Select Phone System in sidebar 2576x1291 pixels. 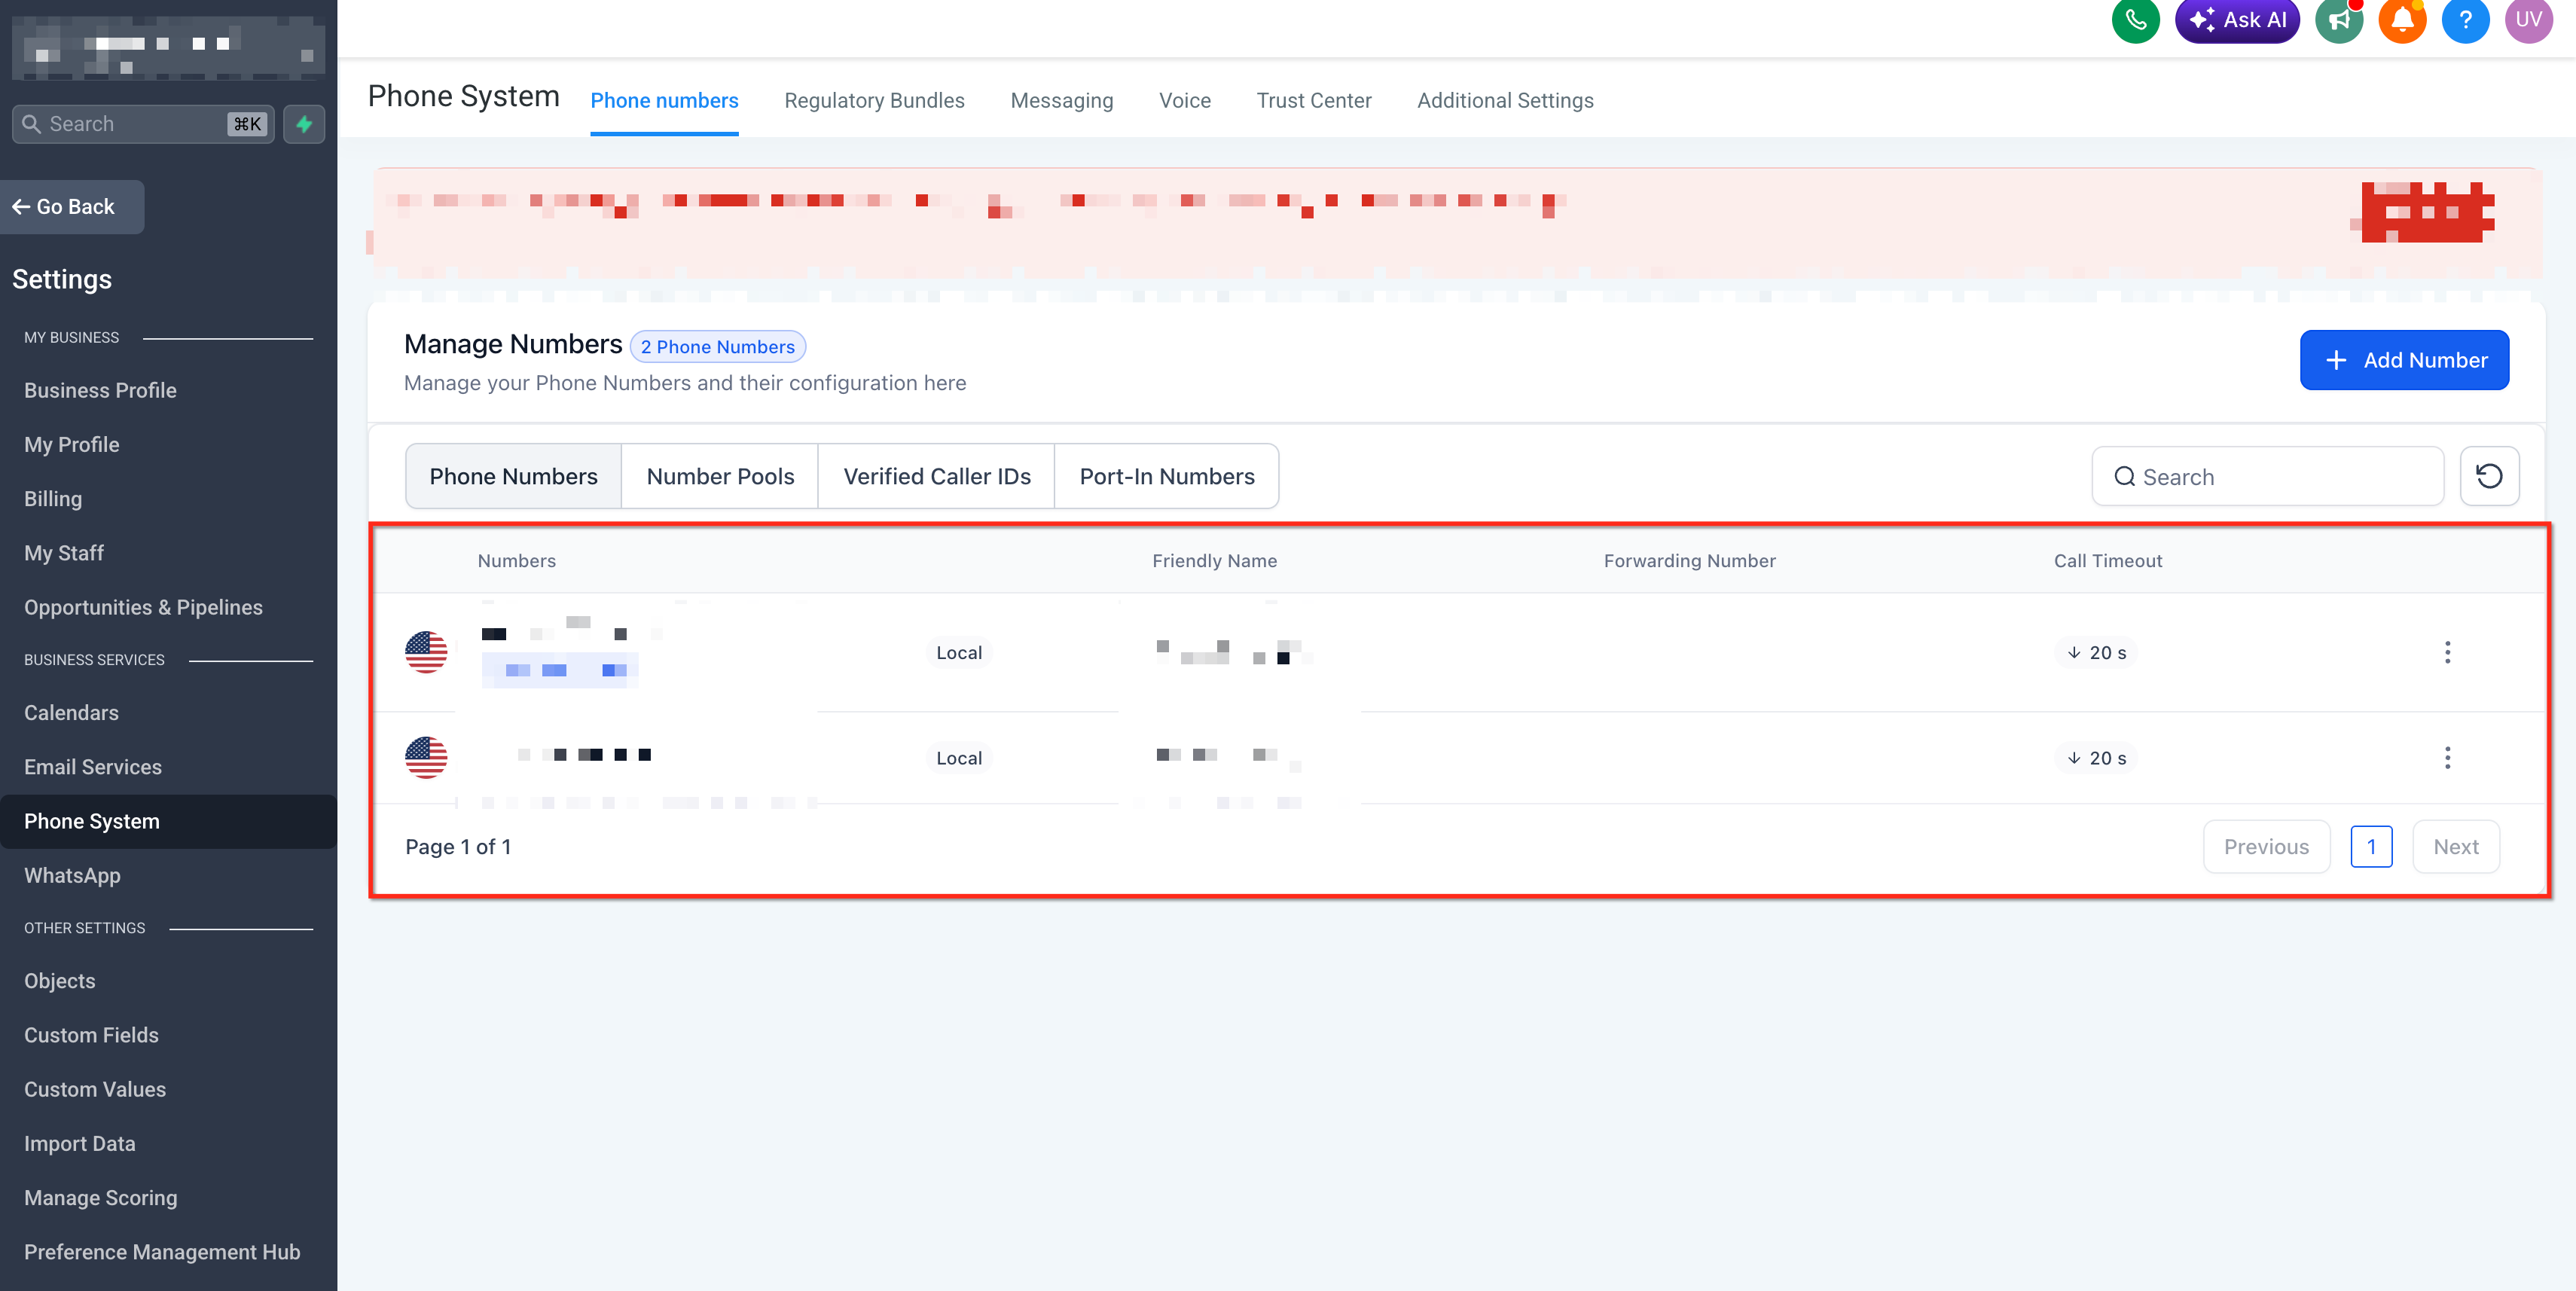click(168, 822)
